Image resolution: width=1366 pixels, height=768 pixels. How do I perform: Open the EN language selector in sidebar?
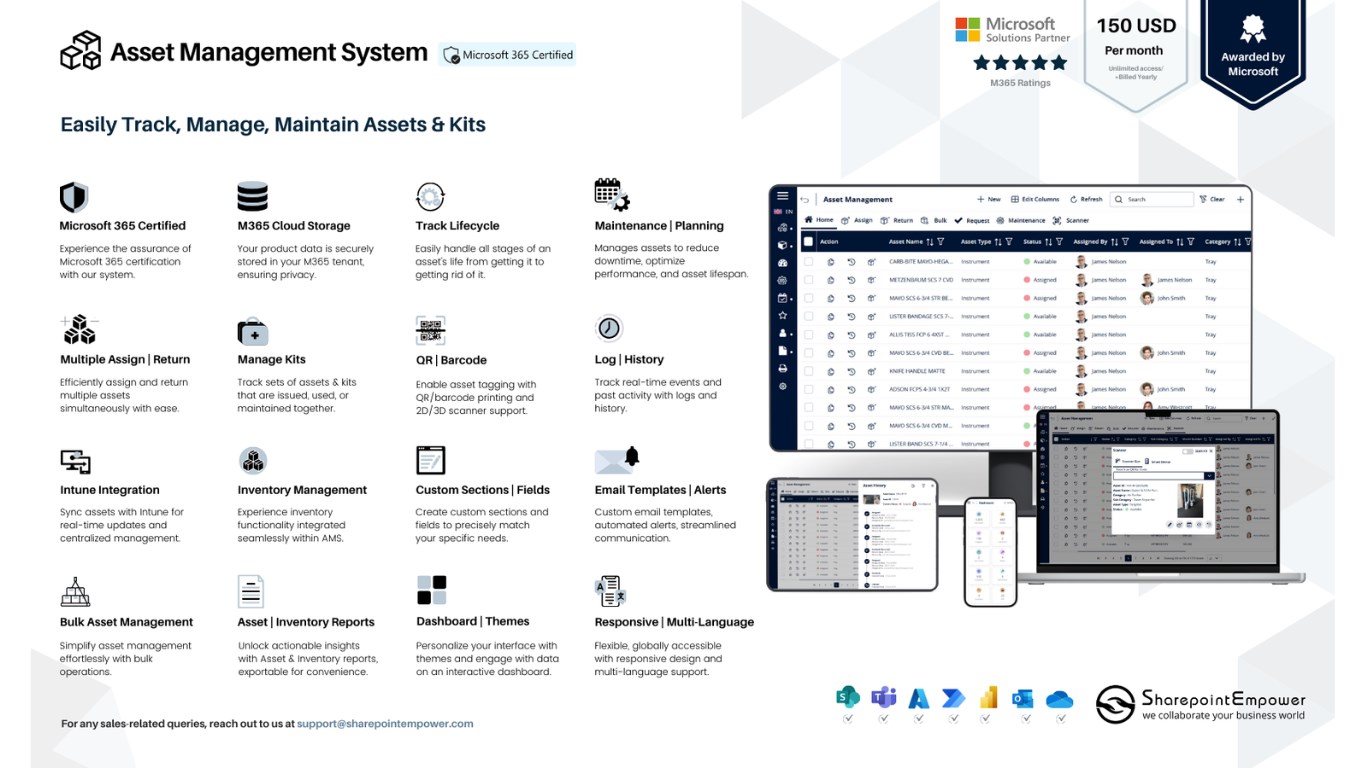(x=783, y=212)
